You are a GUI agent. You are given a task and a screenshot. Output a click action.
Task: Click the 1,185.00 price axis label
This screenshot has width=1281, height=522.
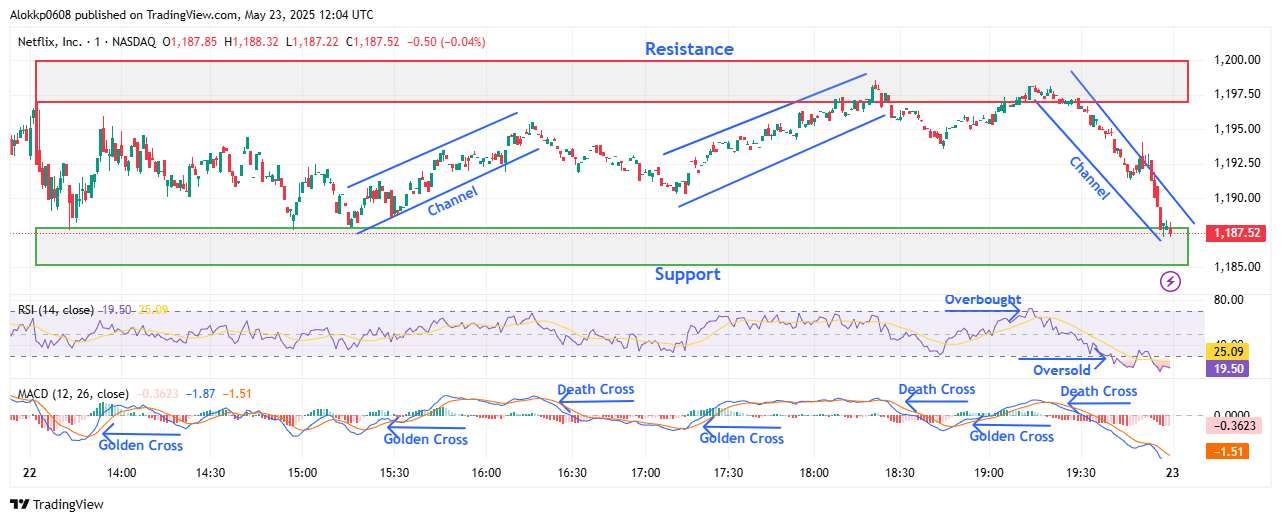coord(1236,267)
